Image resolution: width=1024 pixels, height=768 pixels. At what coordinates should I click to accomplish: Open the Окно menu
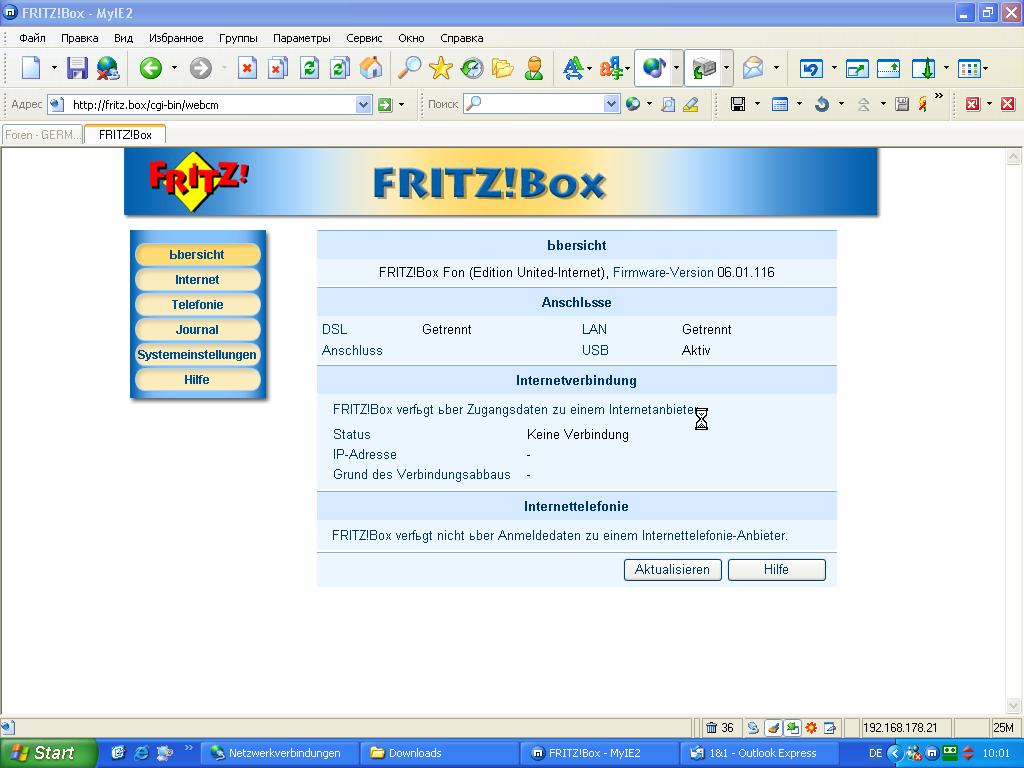[411, 38]
